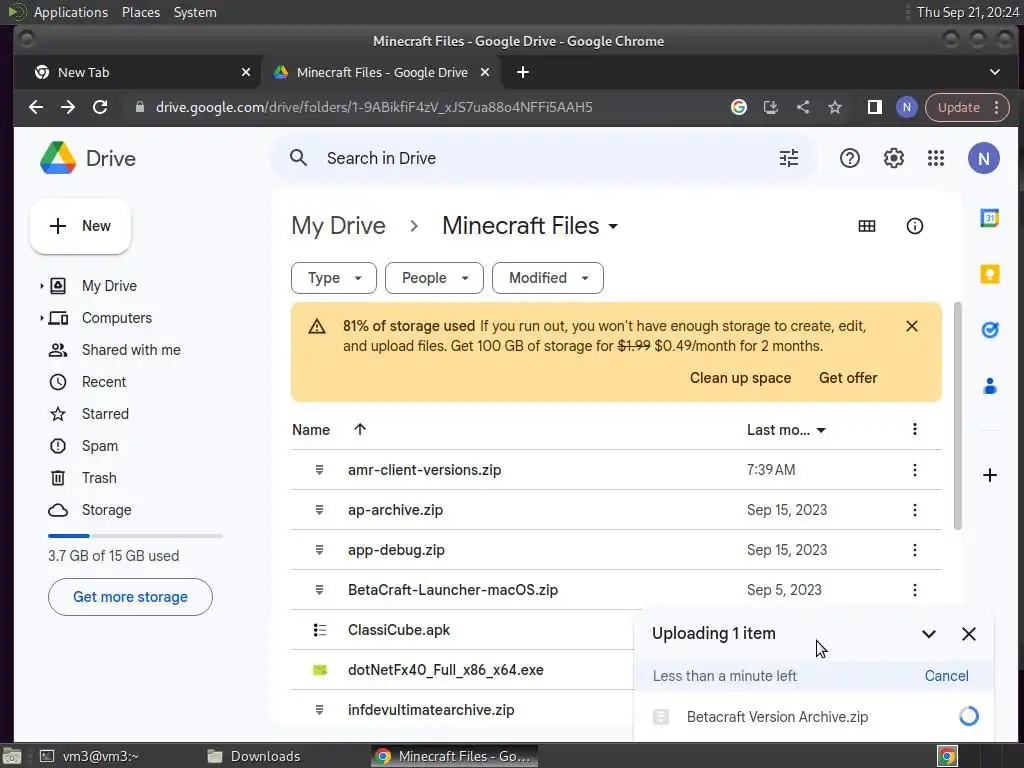Image resolution: width=1024 pixels, height=768 pixels.
Task: Click install app icon in address bar
Action: point(771,107)
